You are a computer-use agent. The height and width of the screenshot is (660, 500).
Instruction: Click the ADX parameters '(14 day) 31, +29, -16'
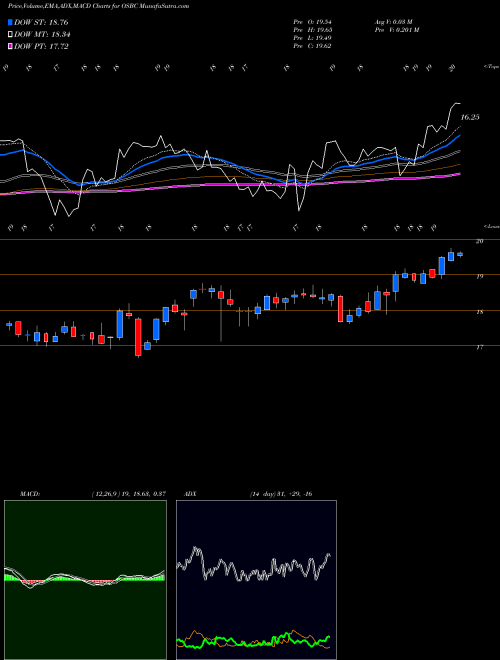(281, 494)
